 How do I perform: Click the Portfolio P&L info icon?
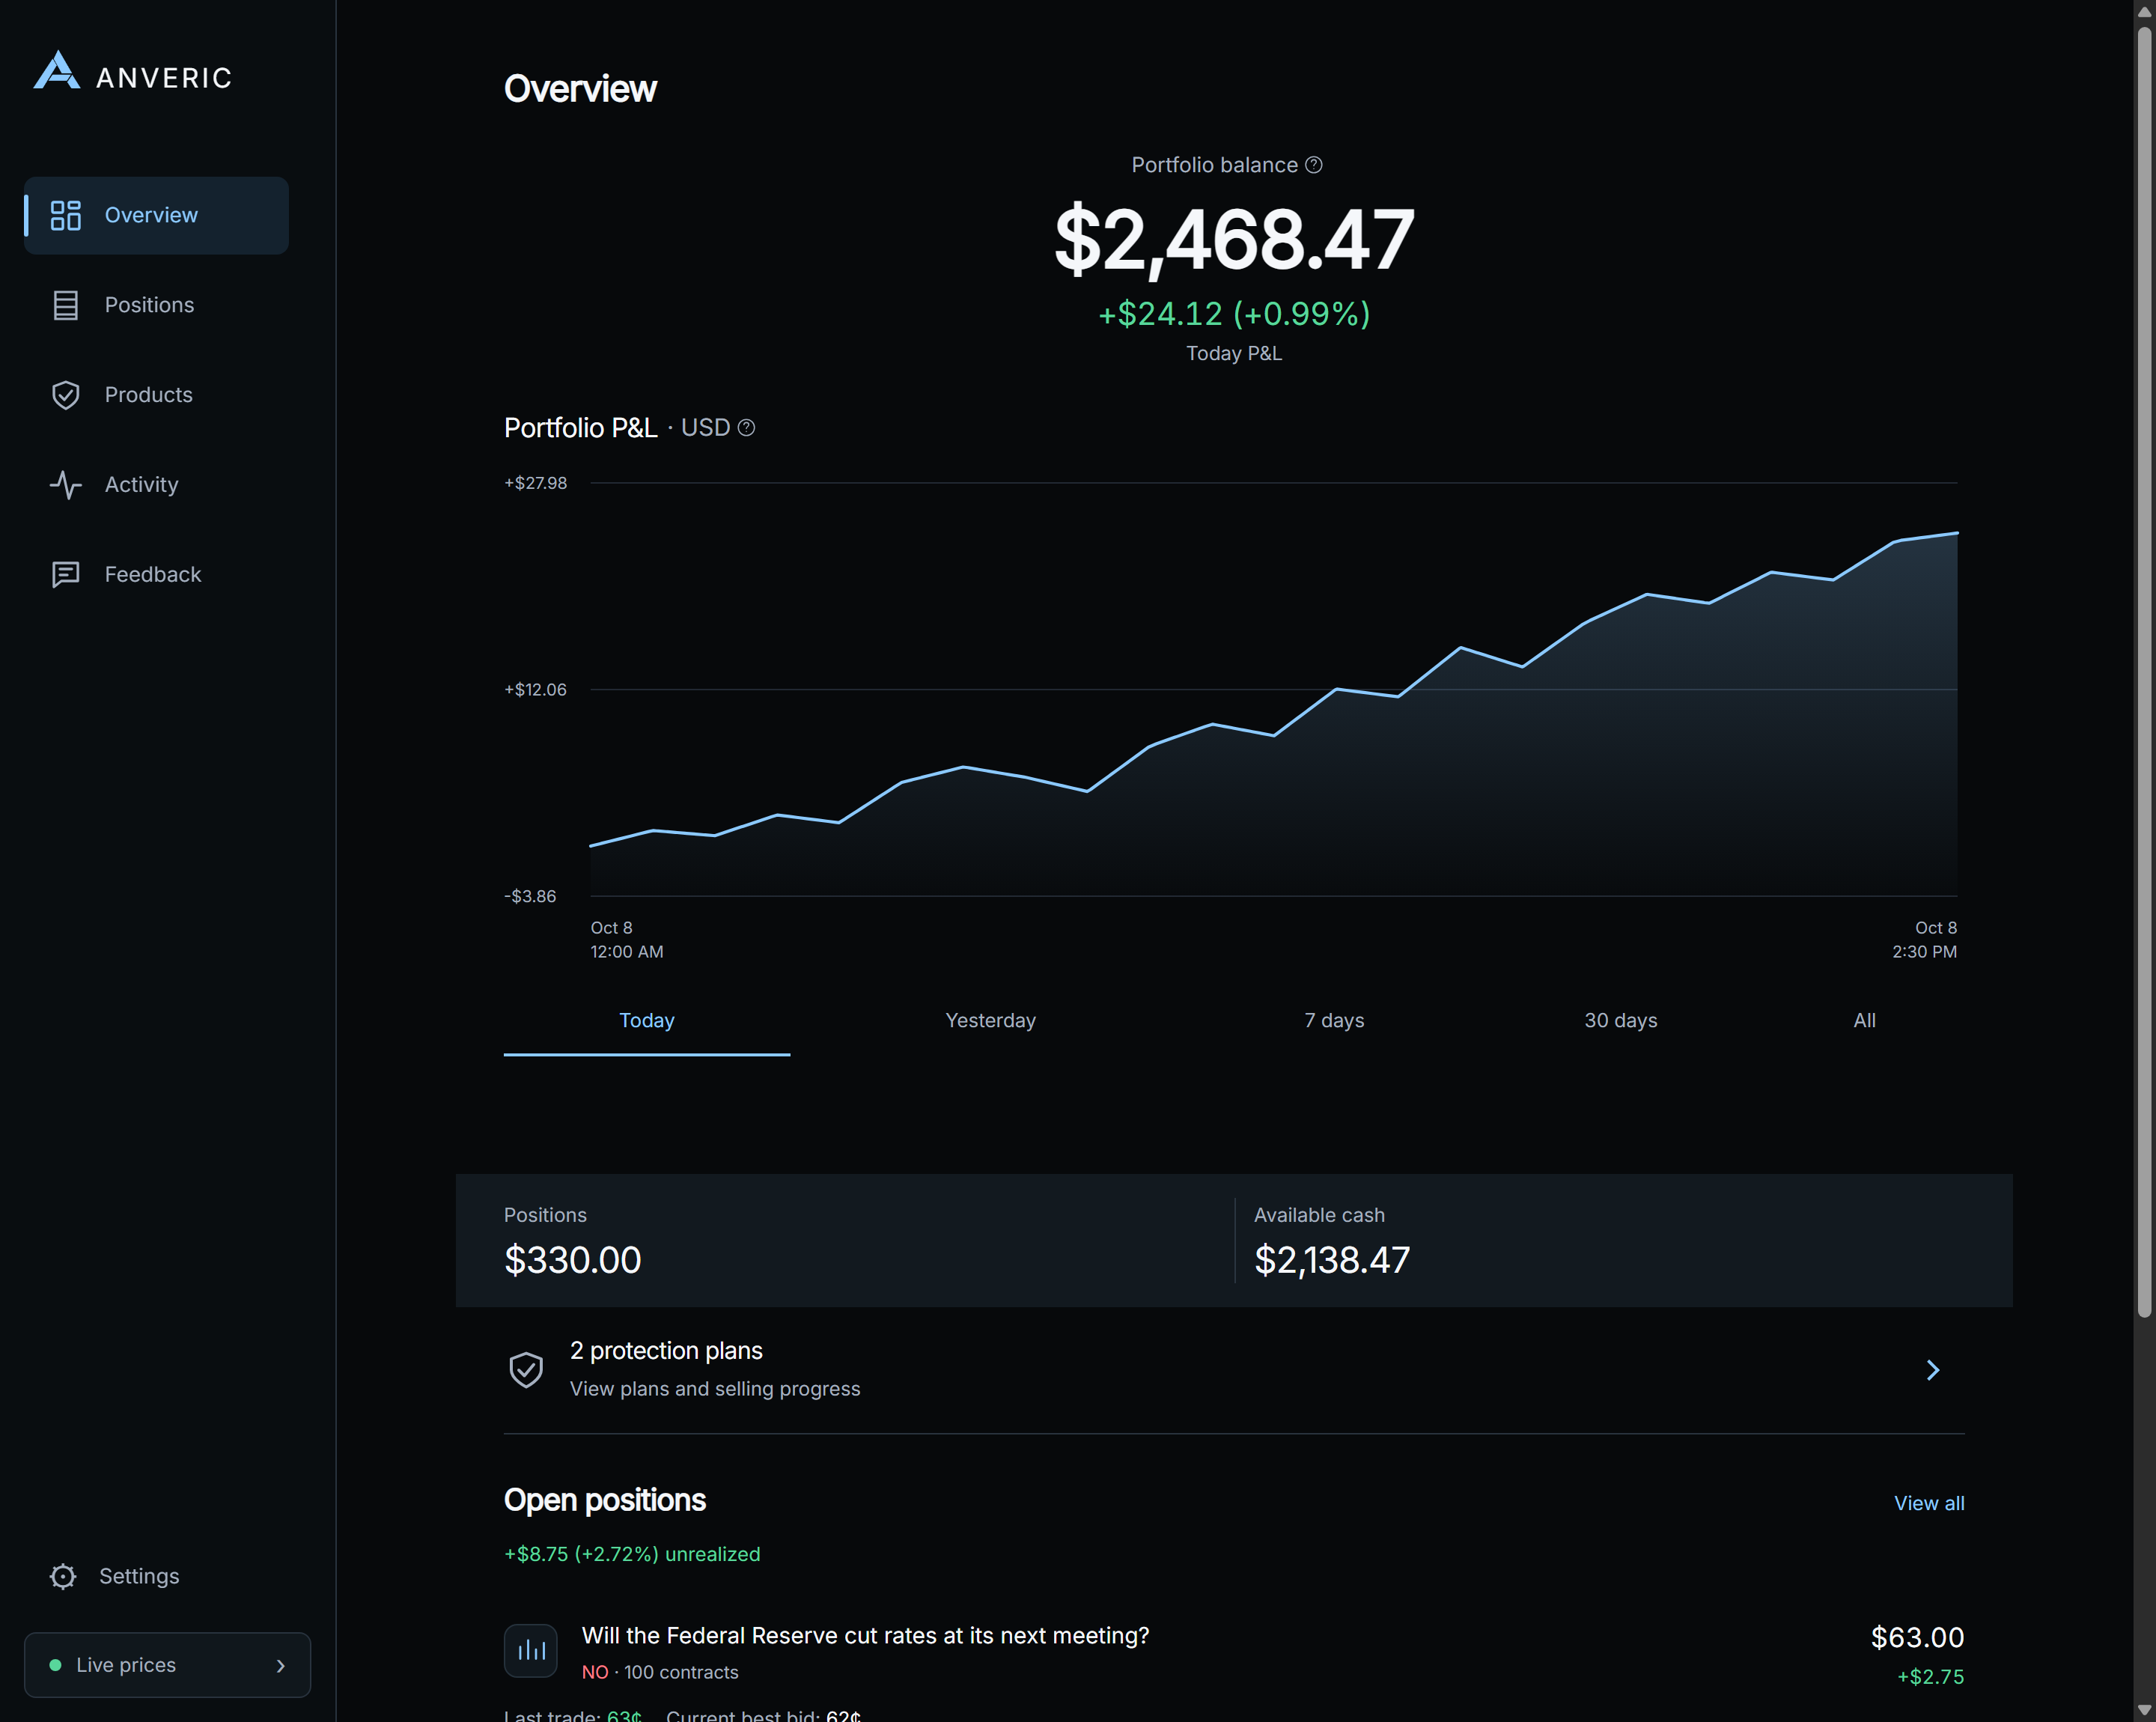[x=746, y=428]
